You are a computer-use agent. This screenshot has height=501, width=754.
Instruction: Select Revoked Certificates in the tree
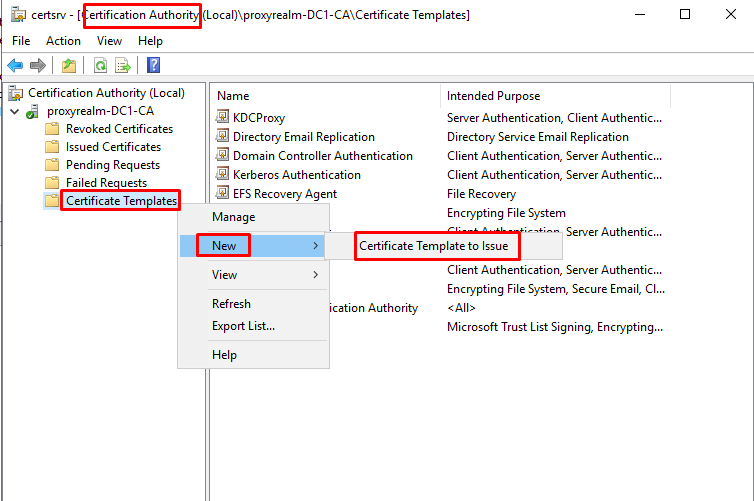[x=119, y=129]
